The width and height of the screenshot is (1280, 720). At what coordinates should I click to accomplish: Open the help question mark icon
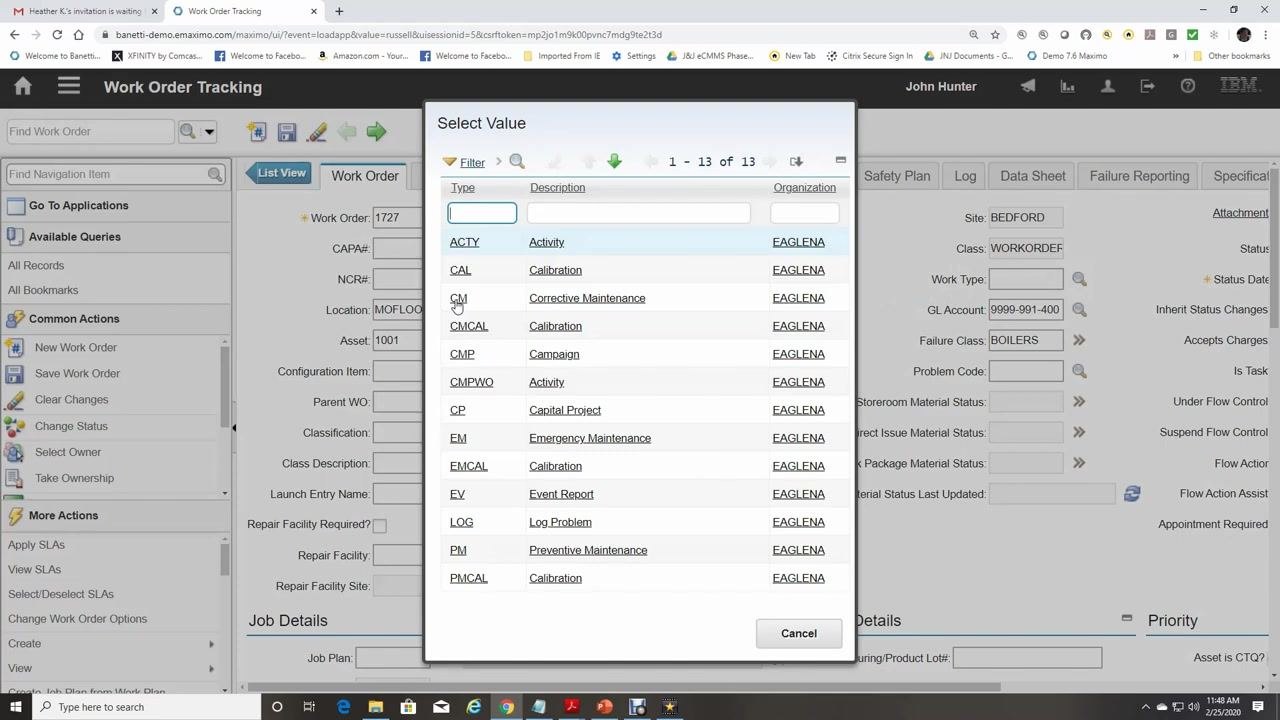tap(1188, 86)
